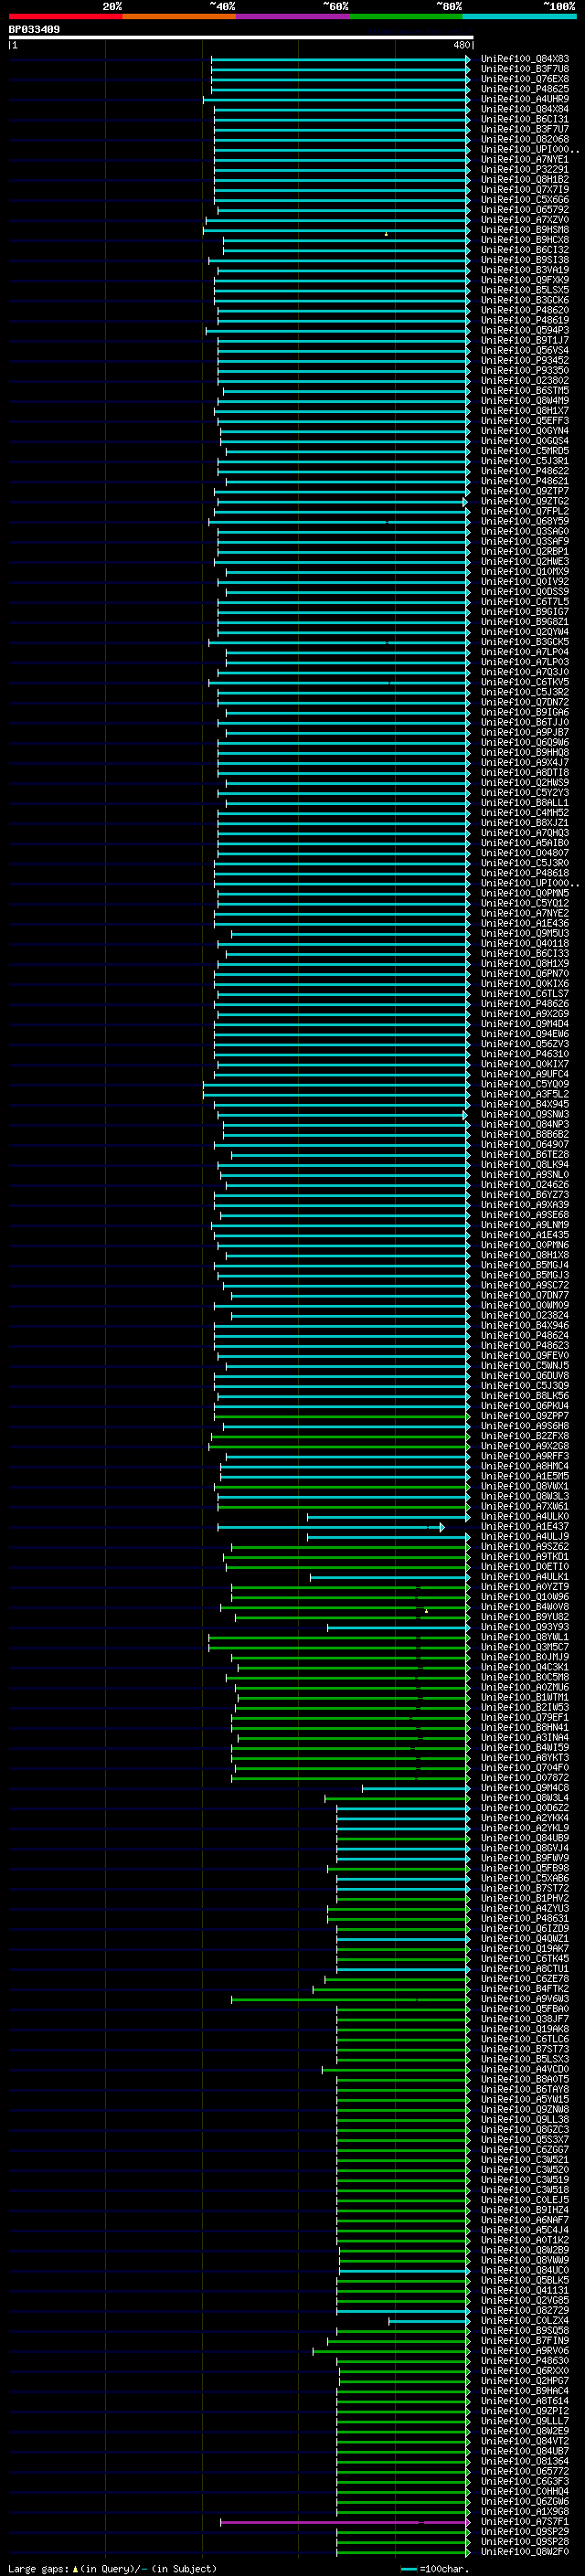Viewport: 585px width, 2576px height.
Task: Click the short cyan bar for UniRef100_A1E437
Action: 331,1527
